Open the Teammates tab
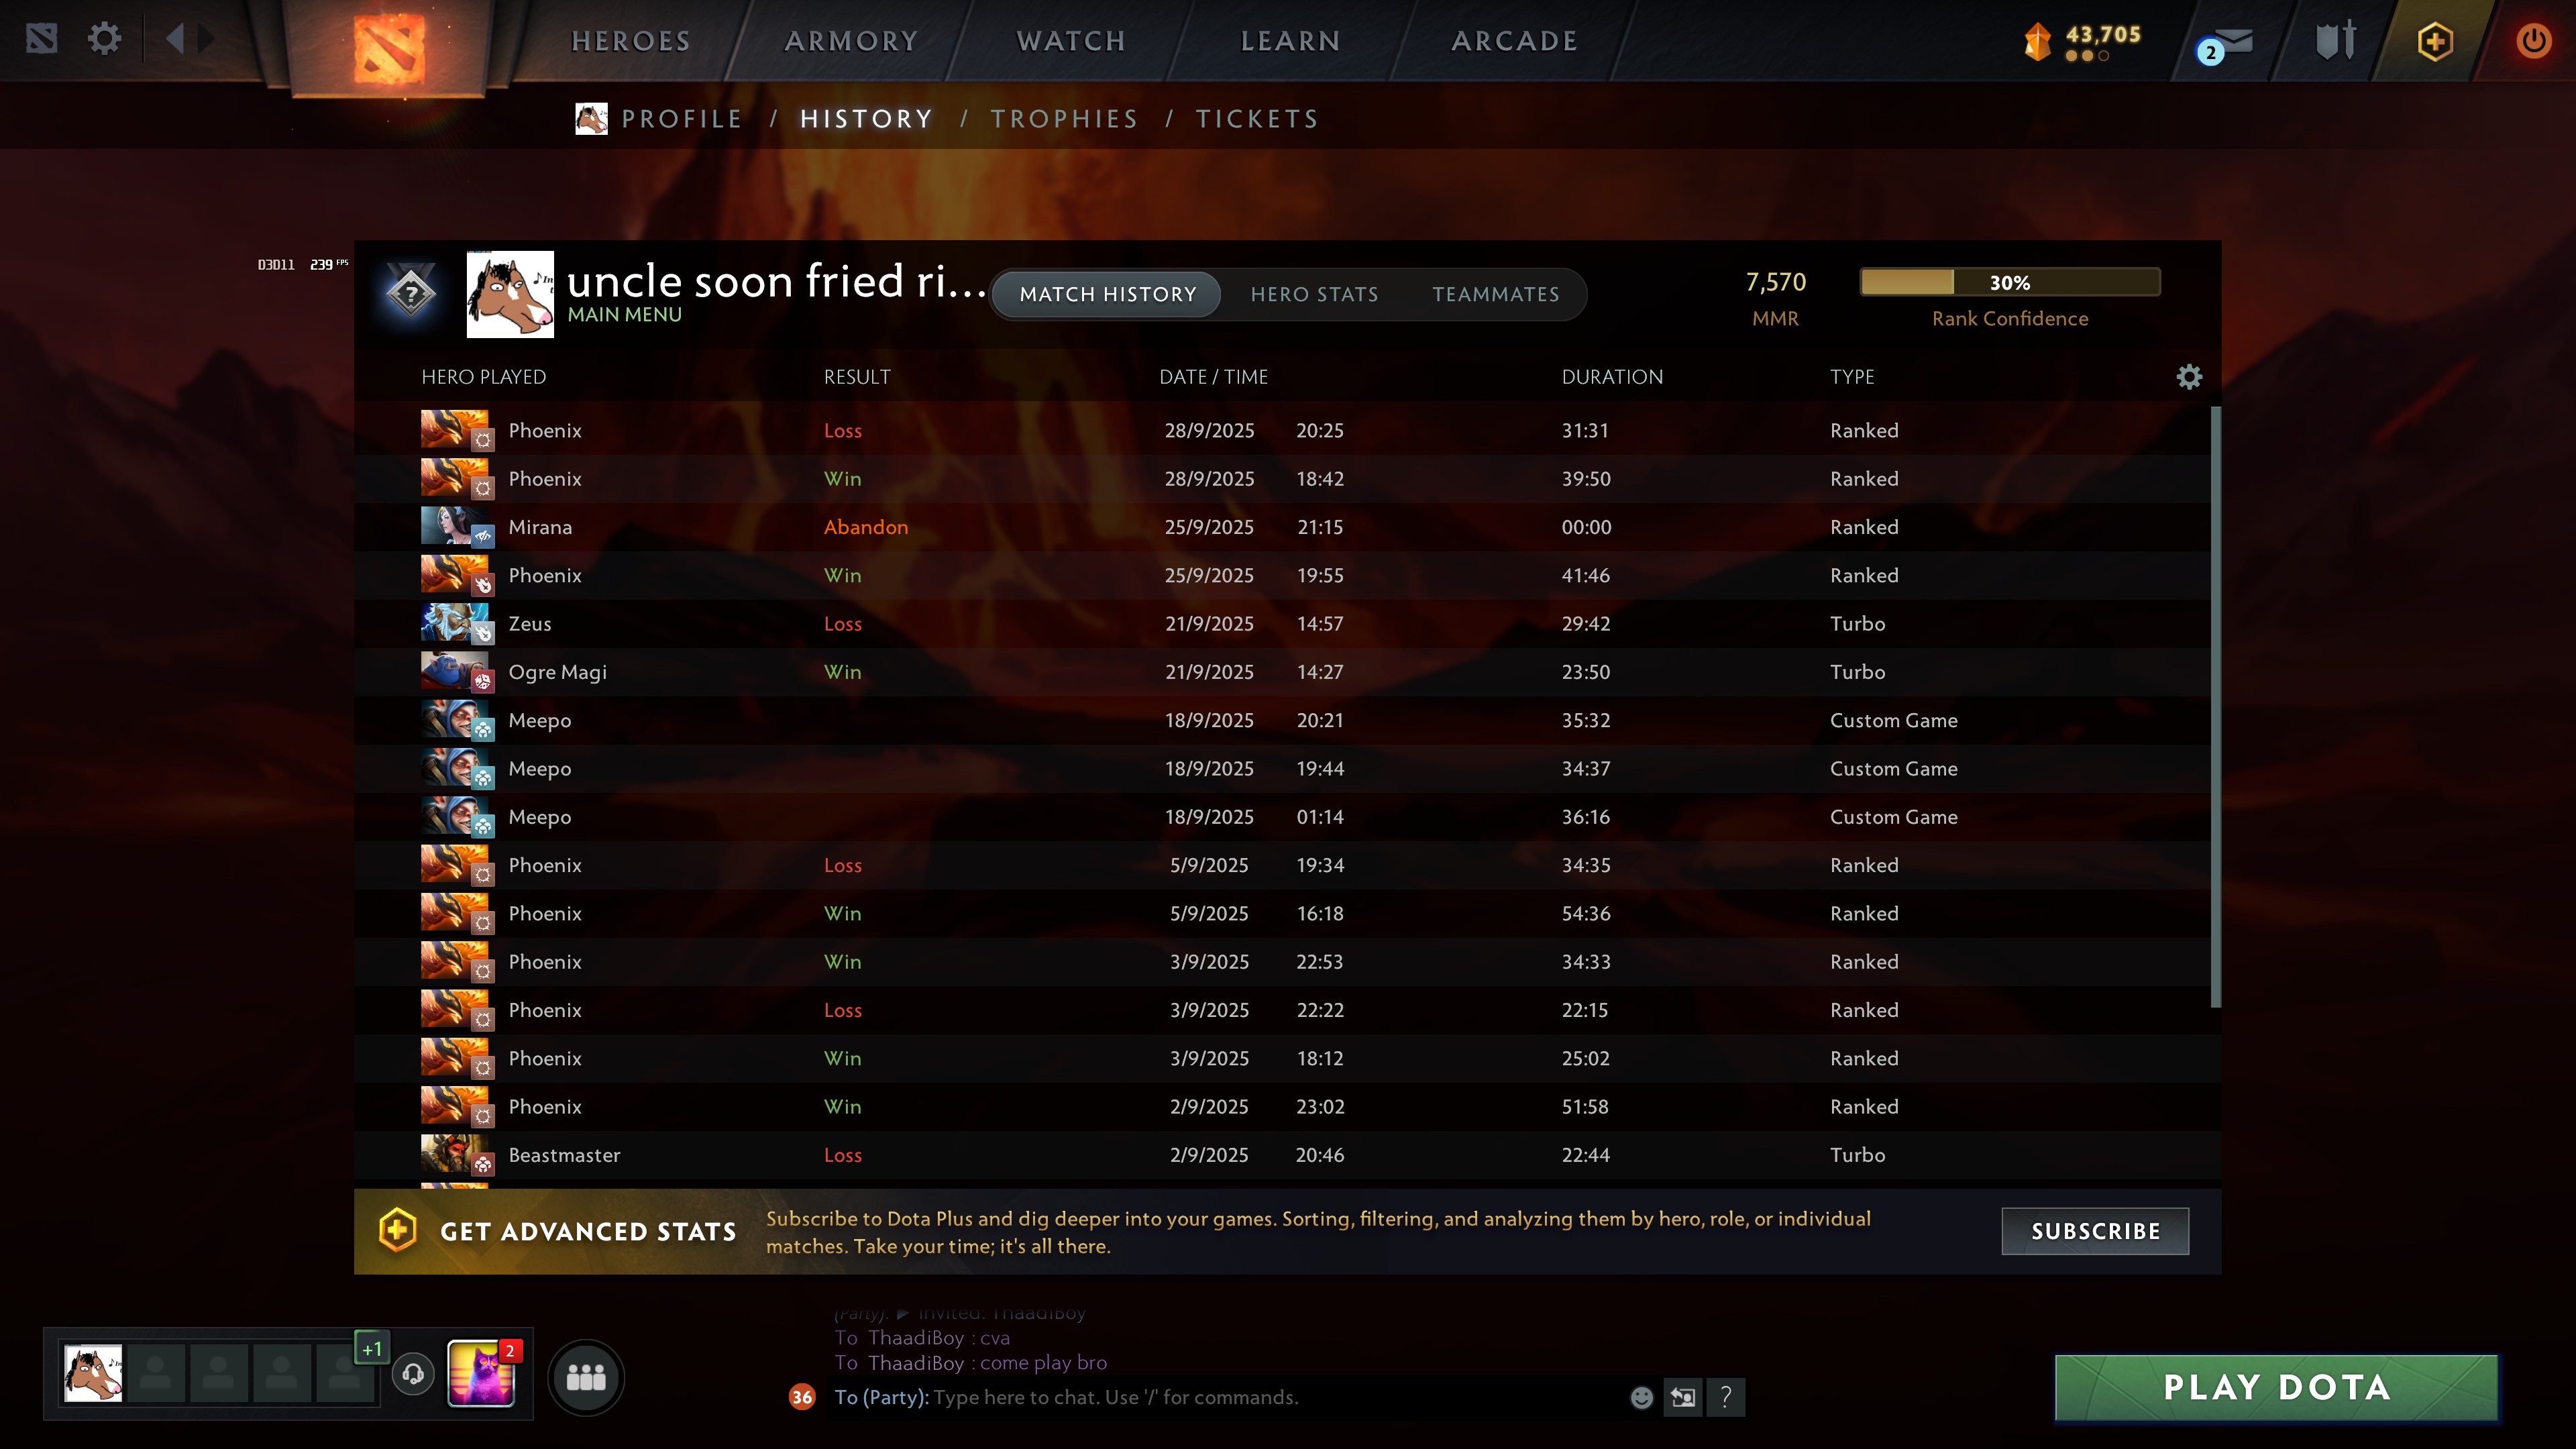The height and width of the screenshot is (1449, 2576). pos(1496,294)
